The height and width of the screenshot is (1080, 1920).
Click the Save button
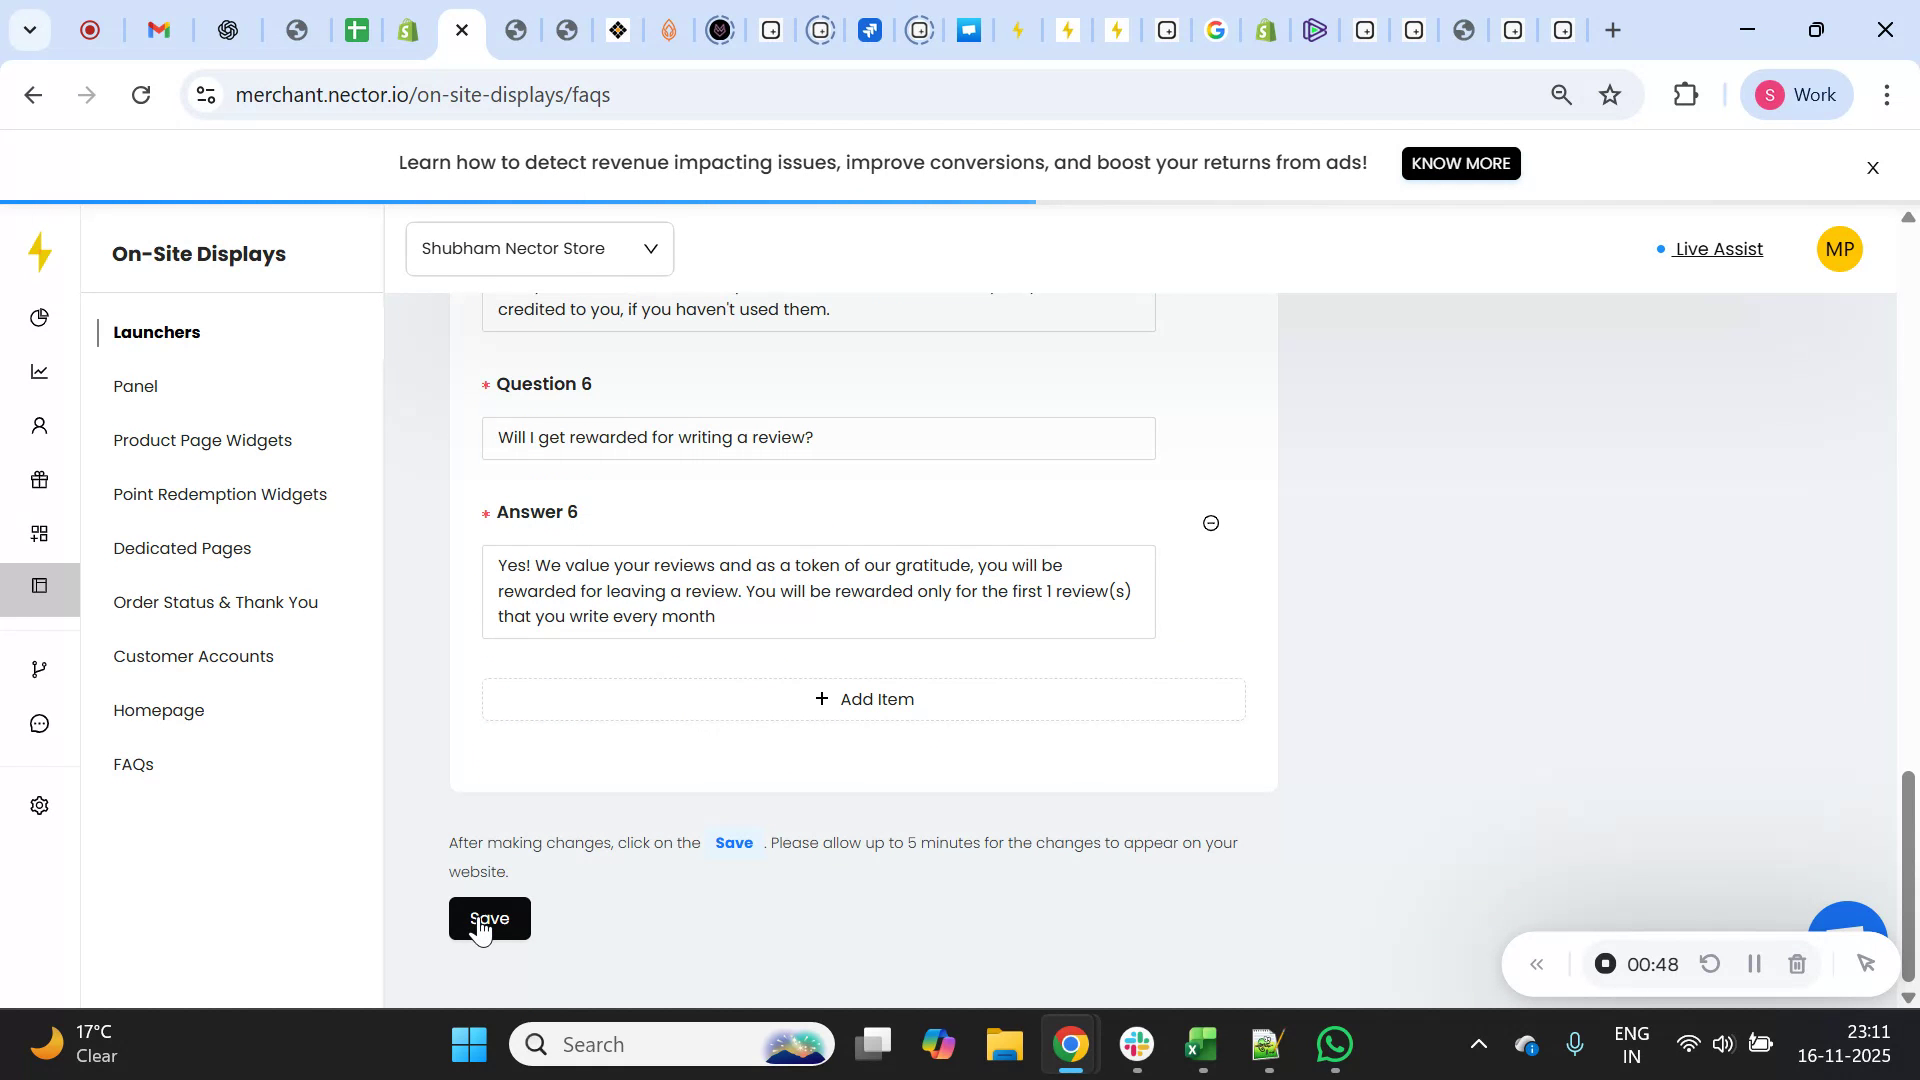click(490, 918)
